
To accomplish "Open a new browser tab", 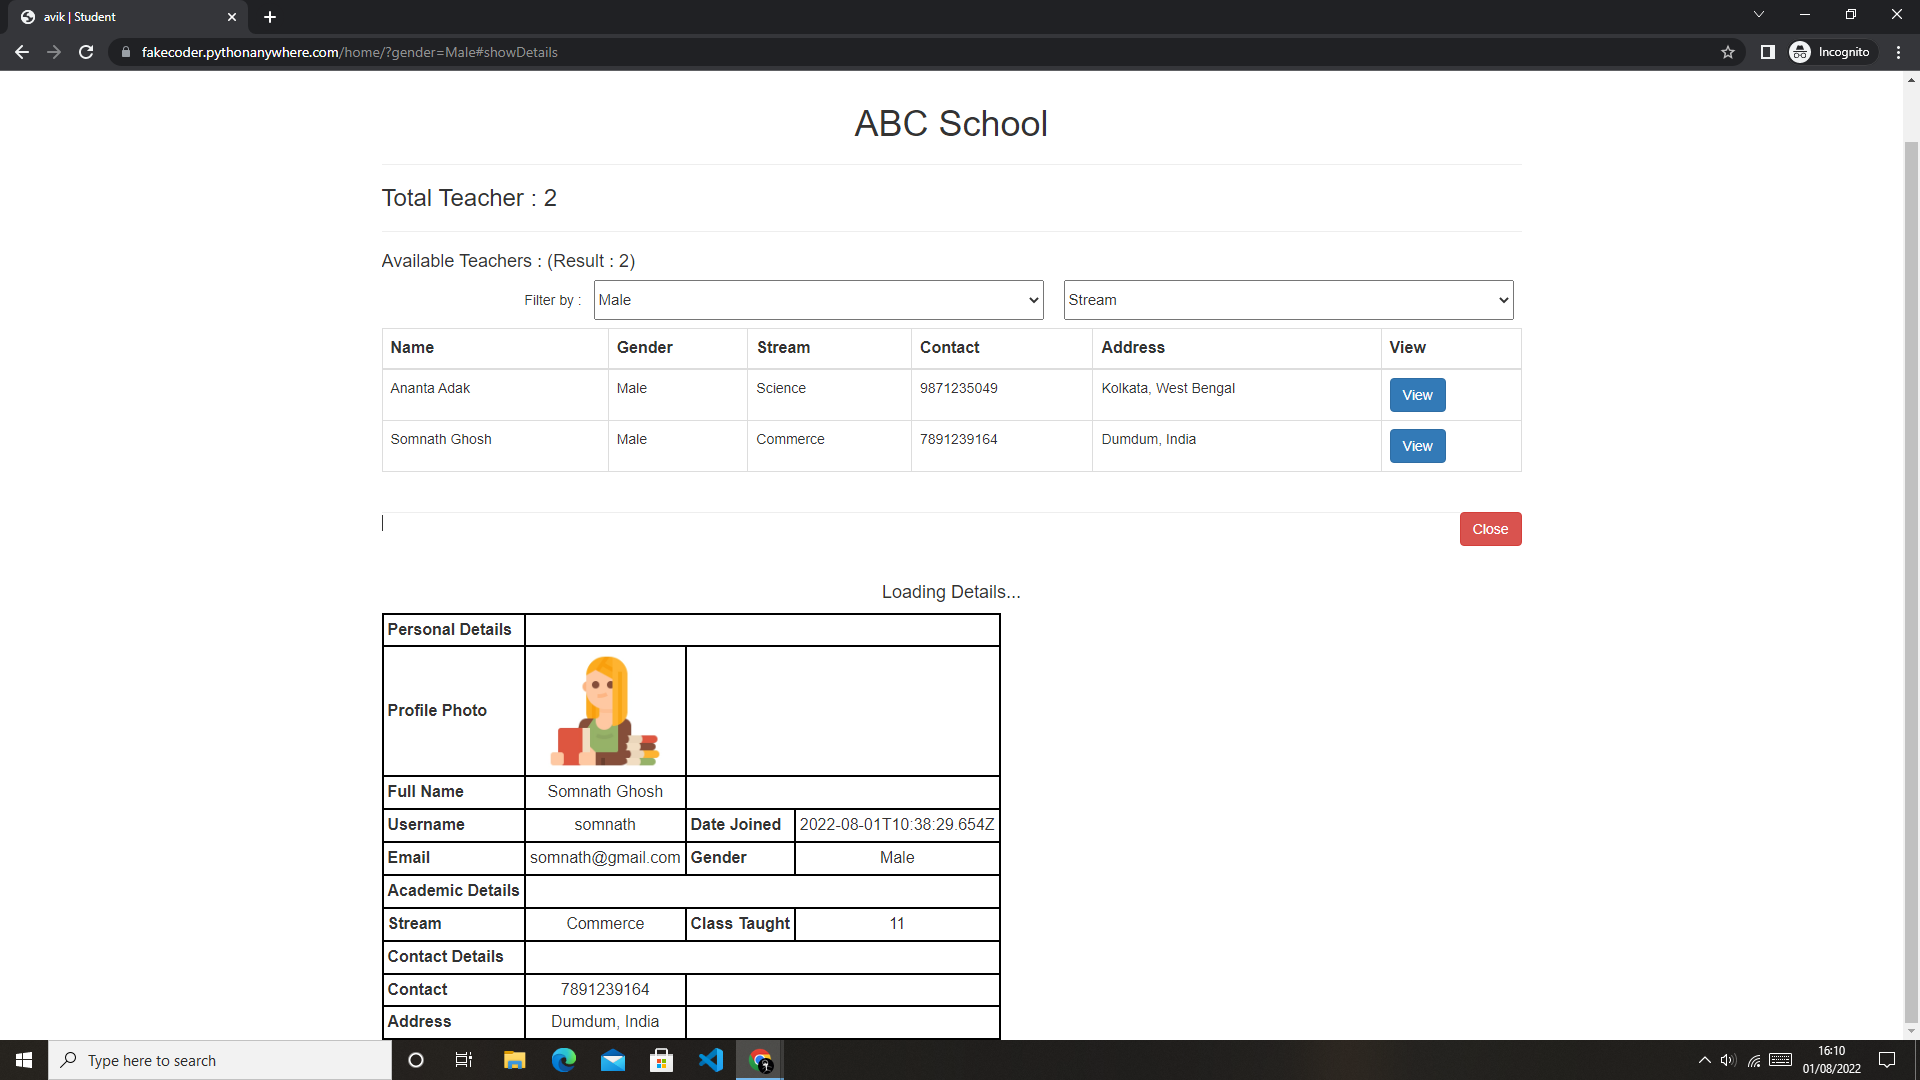I will [270, 17].
